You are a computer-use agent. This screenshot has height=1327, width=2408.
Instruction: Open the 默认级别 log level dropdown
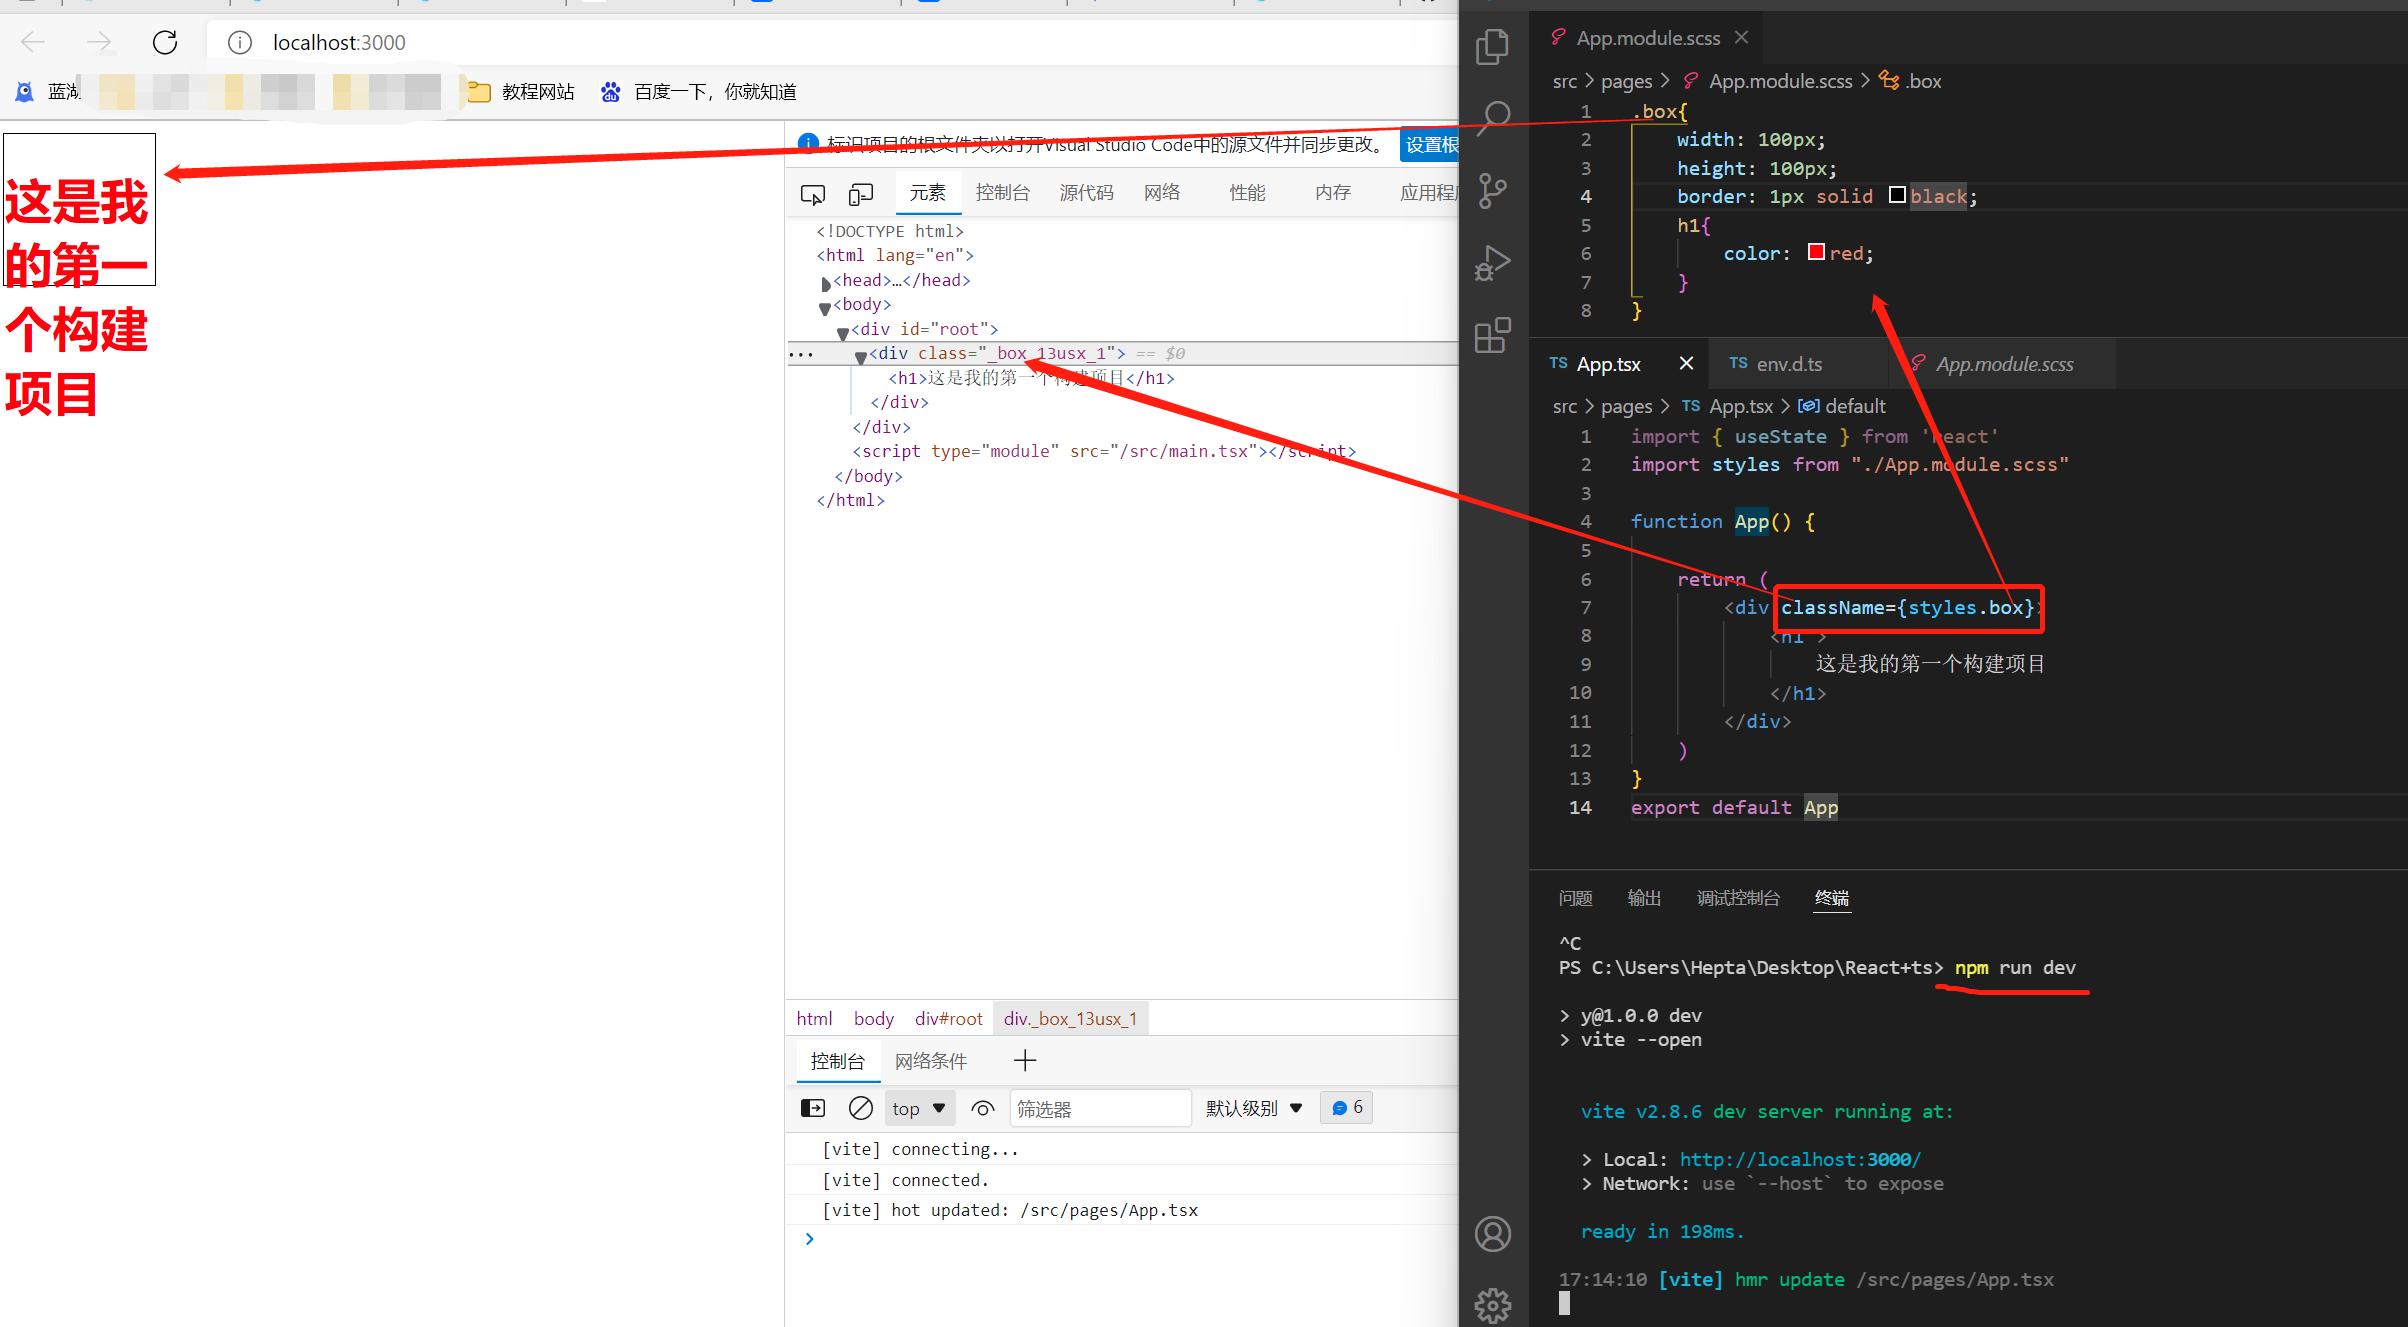pyautogui.click(x=1254, y=1108)
